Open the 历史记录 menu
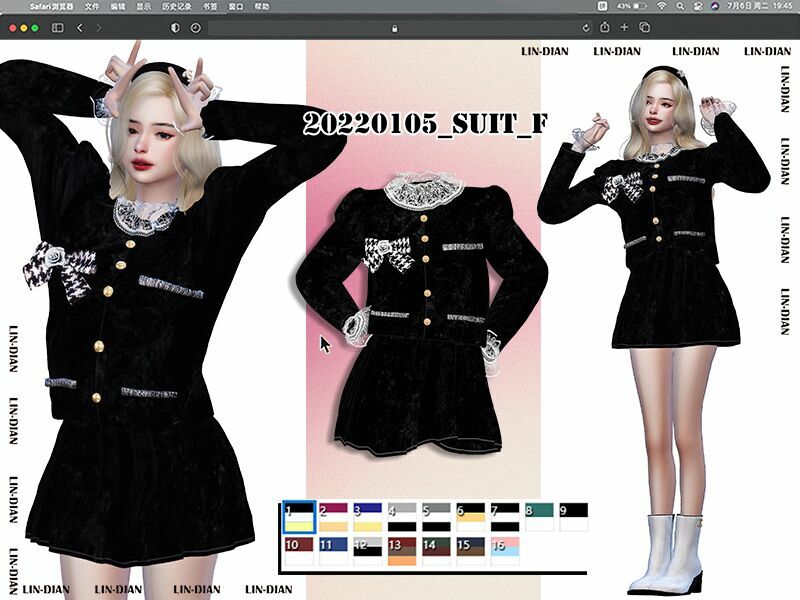800x600 pixels. pos(177,7)
